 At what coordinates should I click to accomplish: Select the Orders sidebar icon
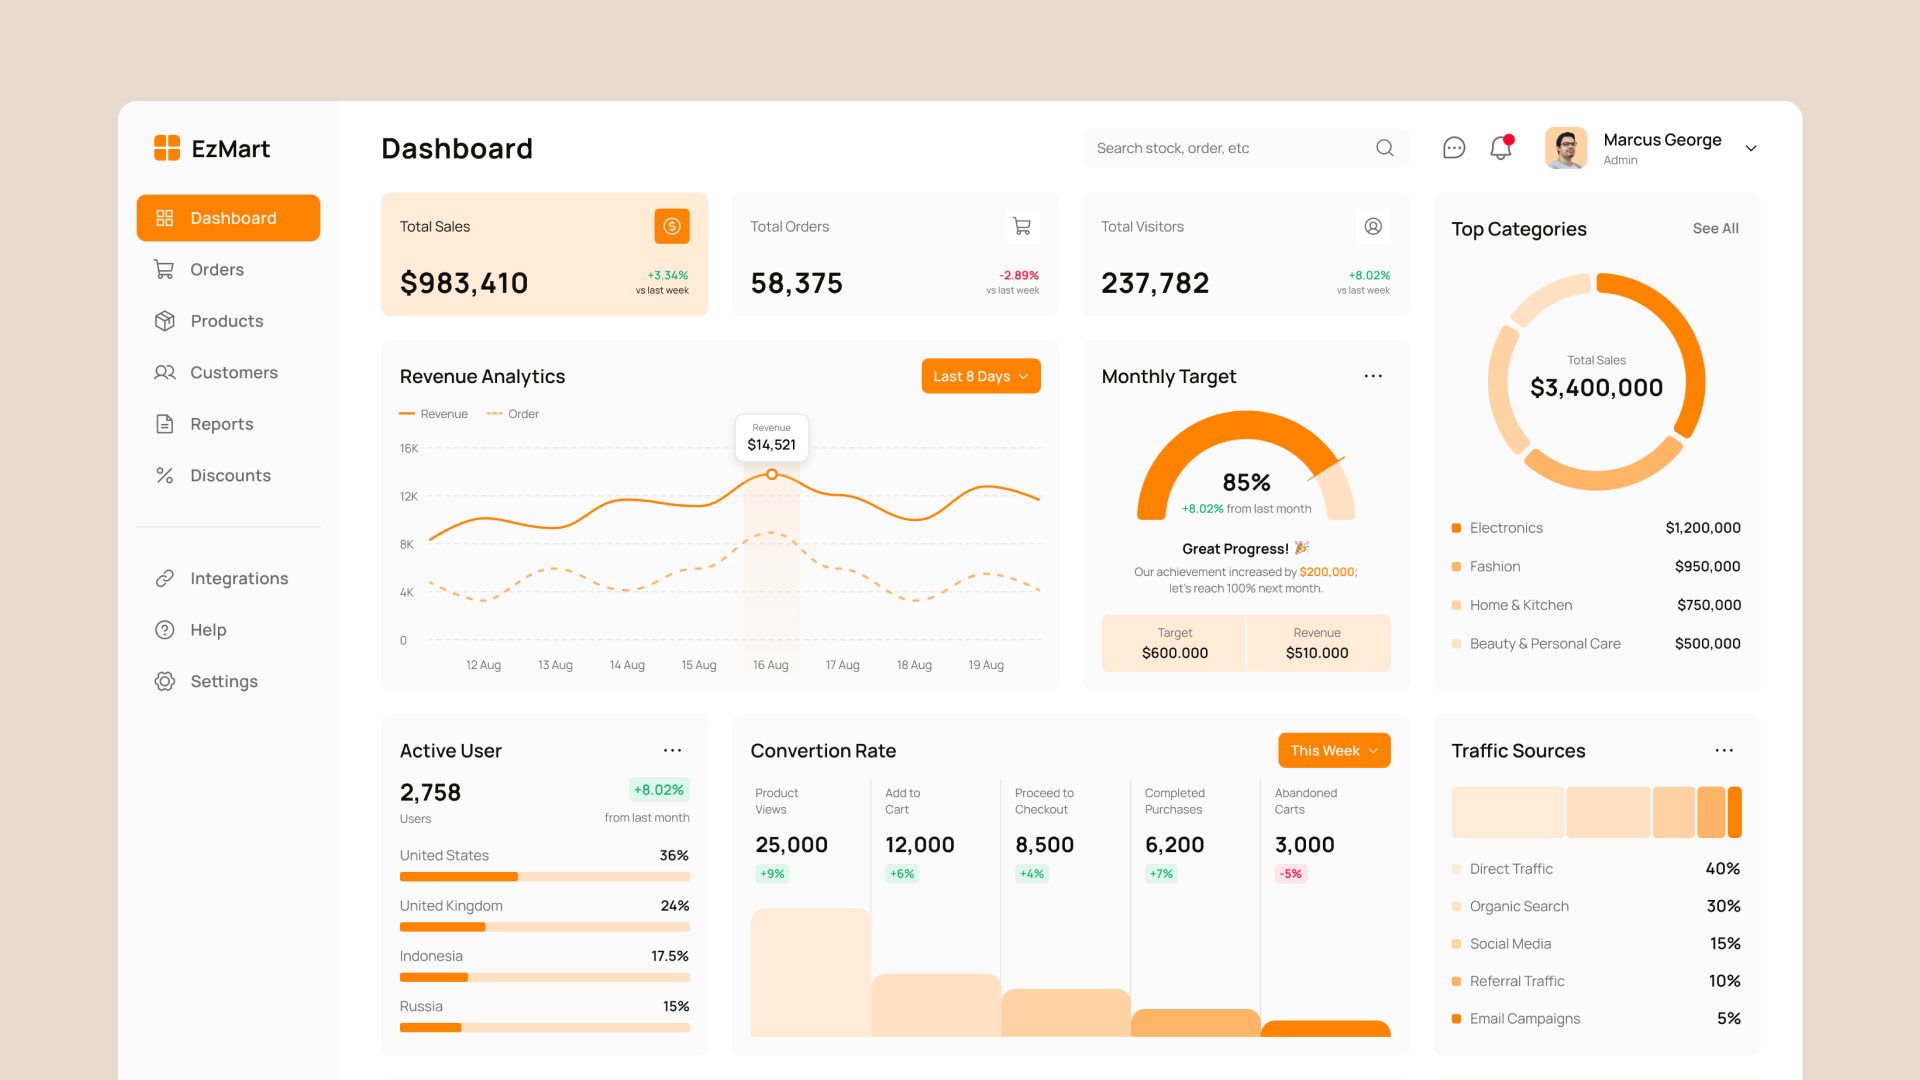pos(165,269)
